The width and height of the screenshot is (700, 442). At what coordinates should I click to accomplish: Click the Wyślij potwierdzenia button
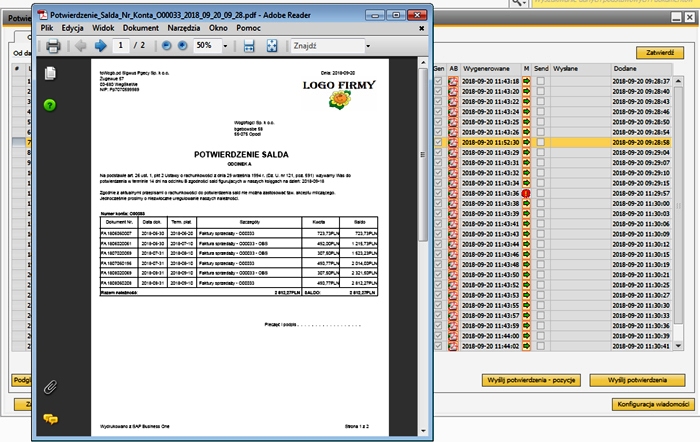pyautogui.click(x=637, y=380)
